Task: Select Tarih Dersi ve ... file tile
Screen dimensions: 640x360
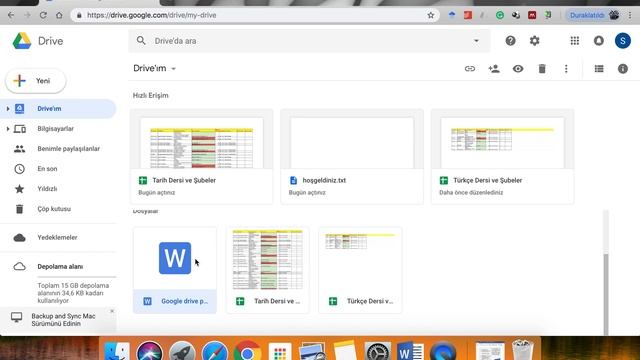Action: point(268,270)
